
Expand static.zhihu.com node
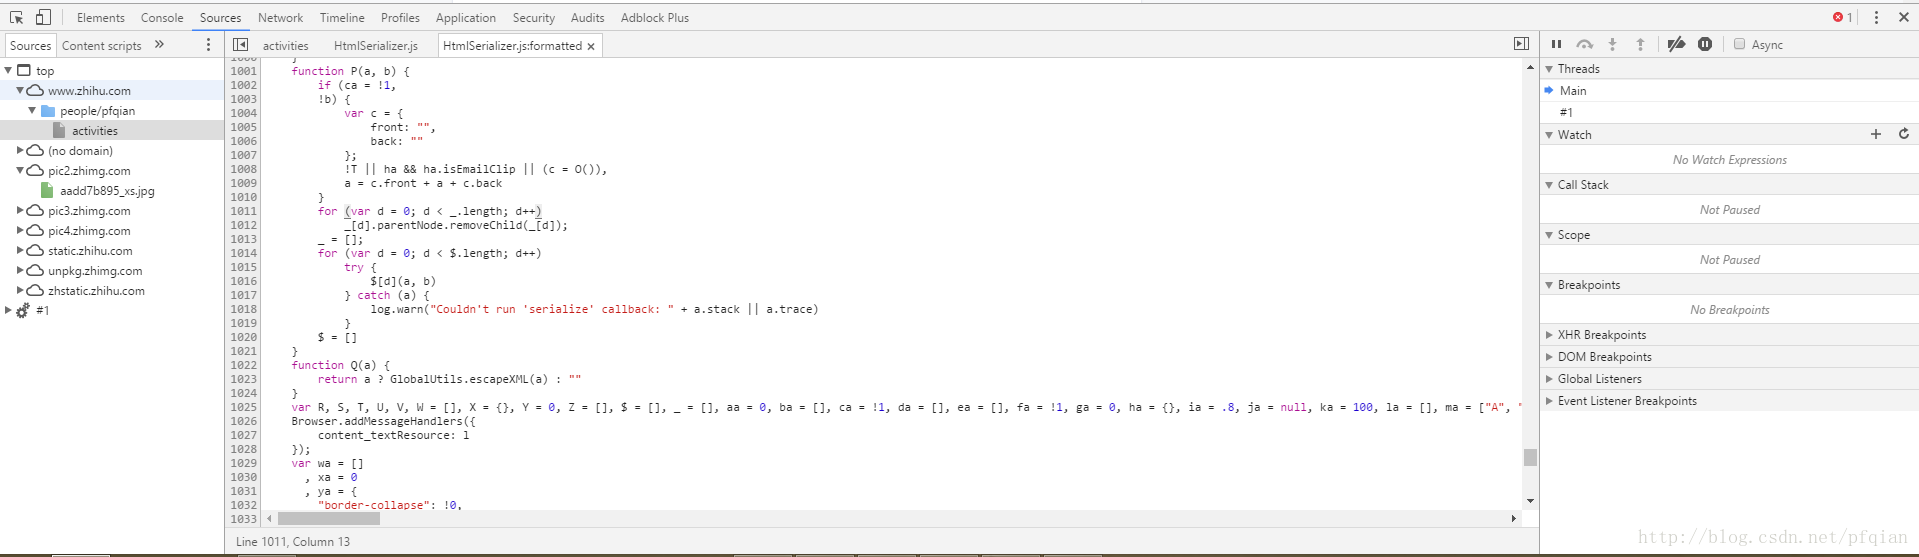(x=20, y=250)
